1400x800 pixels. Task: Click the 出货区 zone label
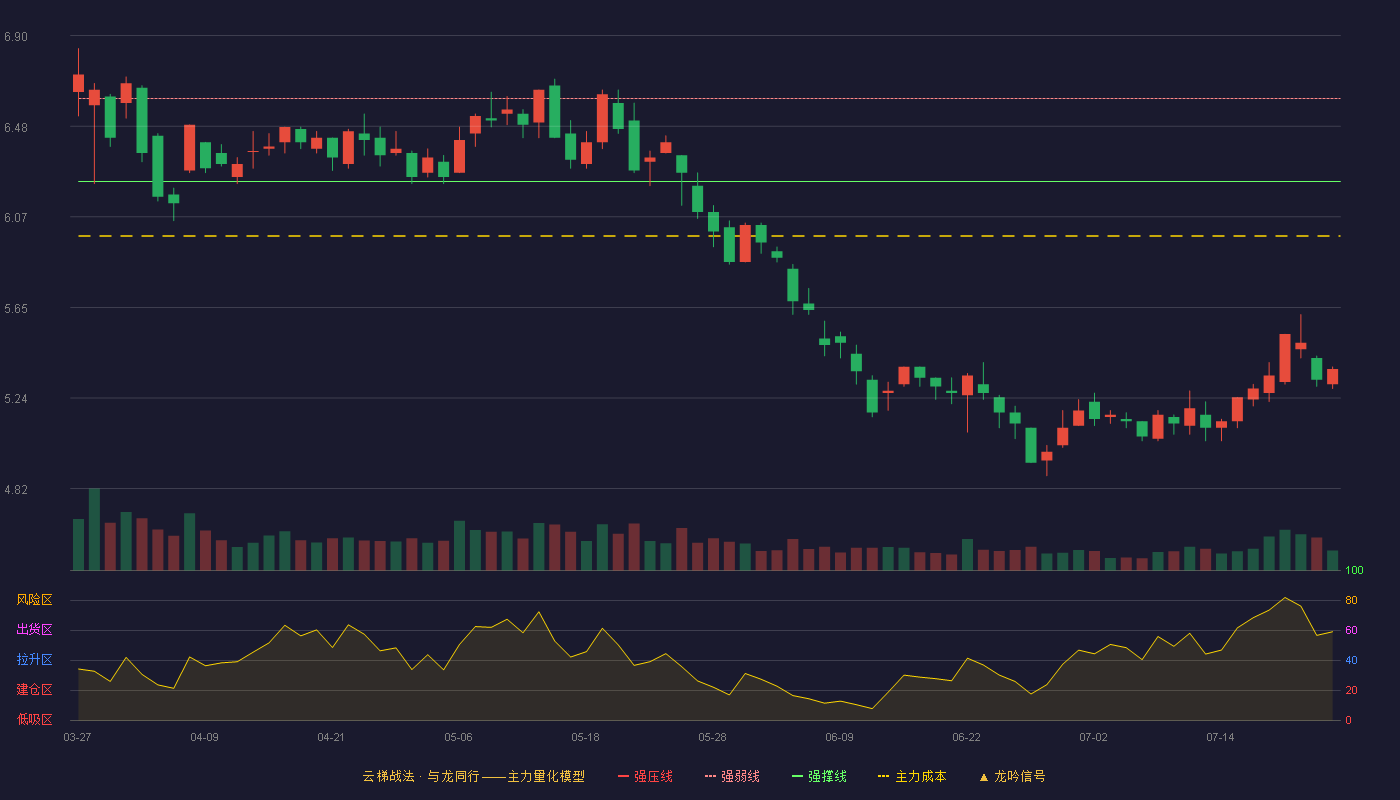pos(34,630)
